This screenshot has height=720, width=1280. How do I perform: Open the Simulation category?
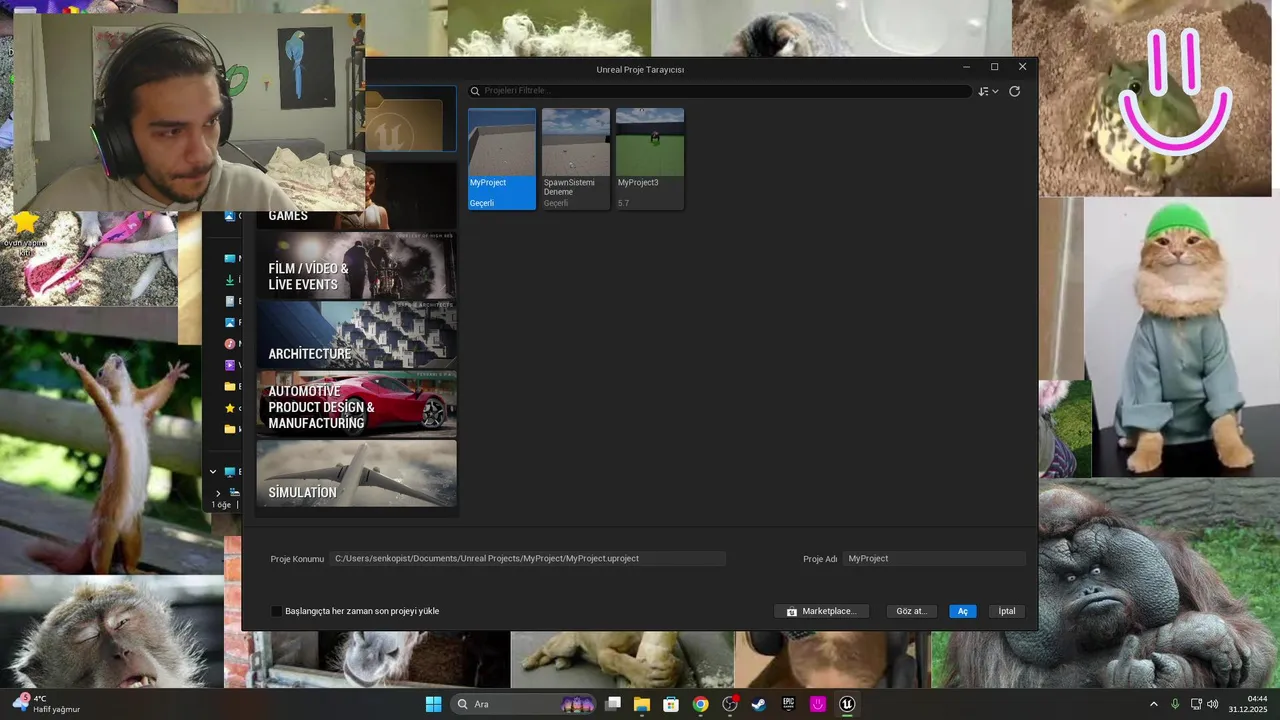click(x=356, y=473)
